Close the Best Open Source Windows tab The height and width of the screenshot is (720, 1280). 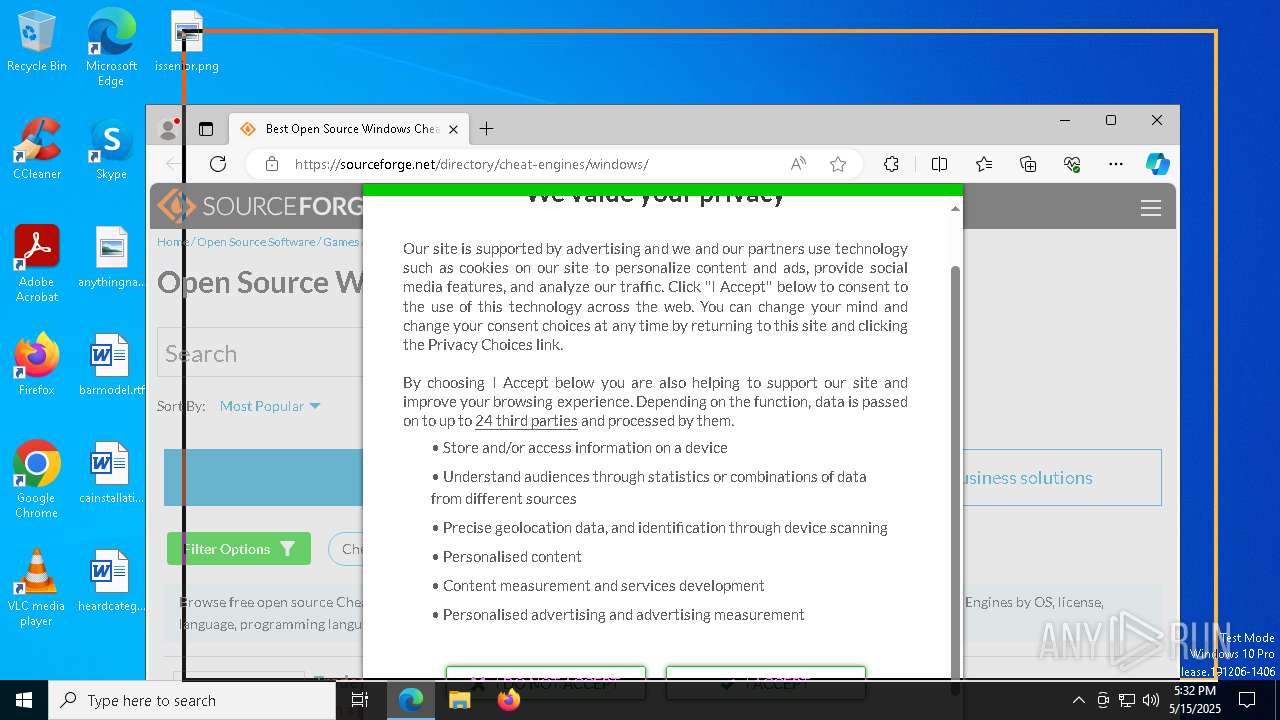click(453, 129)
